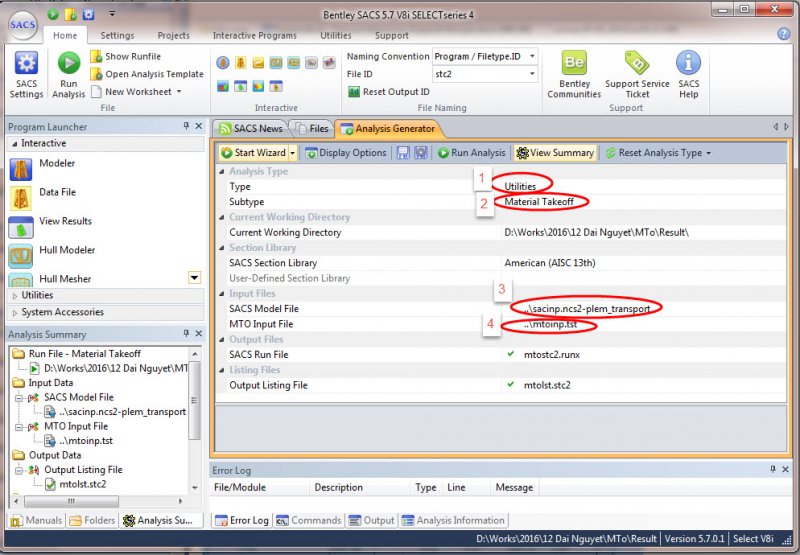Click the last top-row icon in the Interactive group
The width and height of the screenshot is (800, 555).
(x=329, y=63)
